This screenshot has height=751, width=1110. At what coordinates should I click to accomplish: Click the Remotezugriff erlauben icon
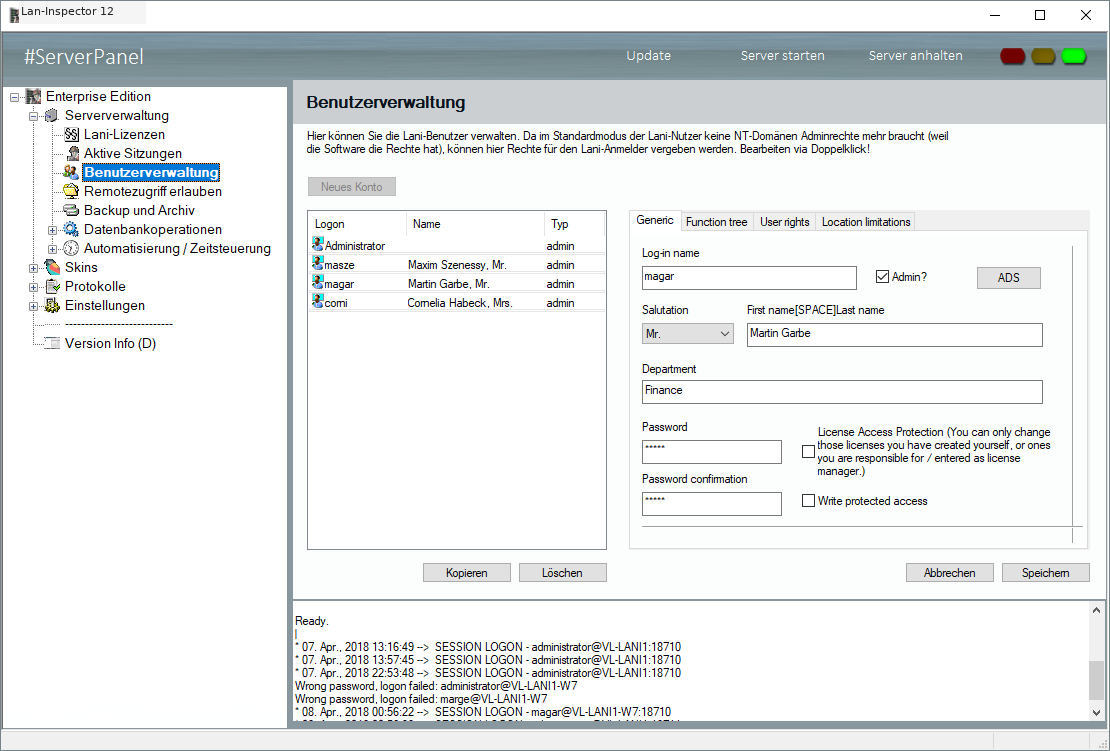[x=71, y=191]
